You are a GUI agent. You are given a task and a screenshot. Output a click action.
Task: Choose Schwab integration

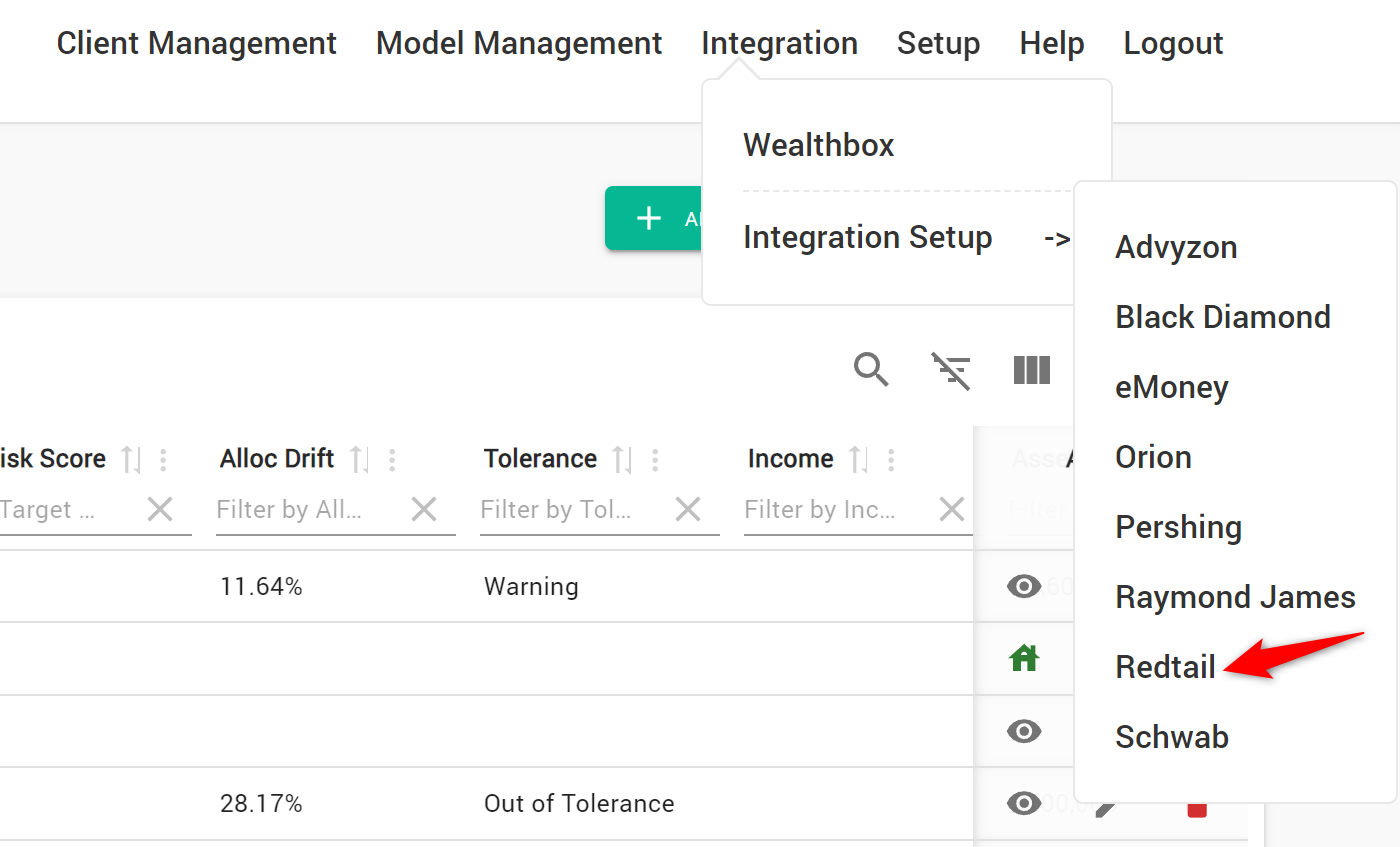1172,737
